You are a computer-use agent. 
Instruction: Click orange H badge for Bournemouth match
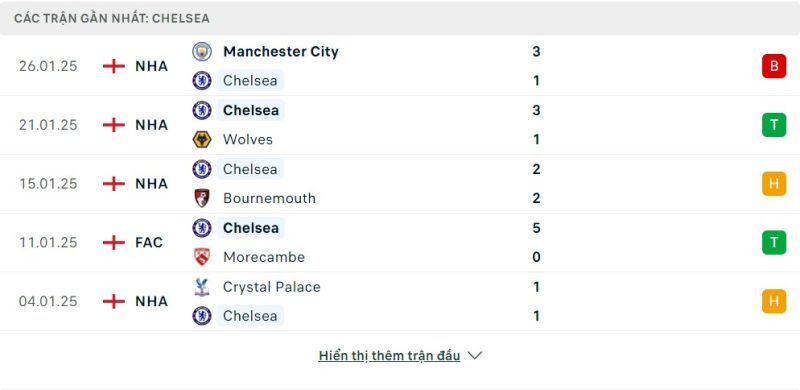774,183
